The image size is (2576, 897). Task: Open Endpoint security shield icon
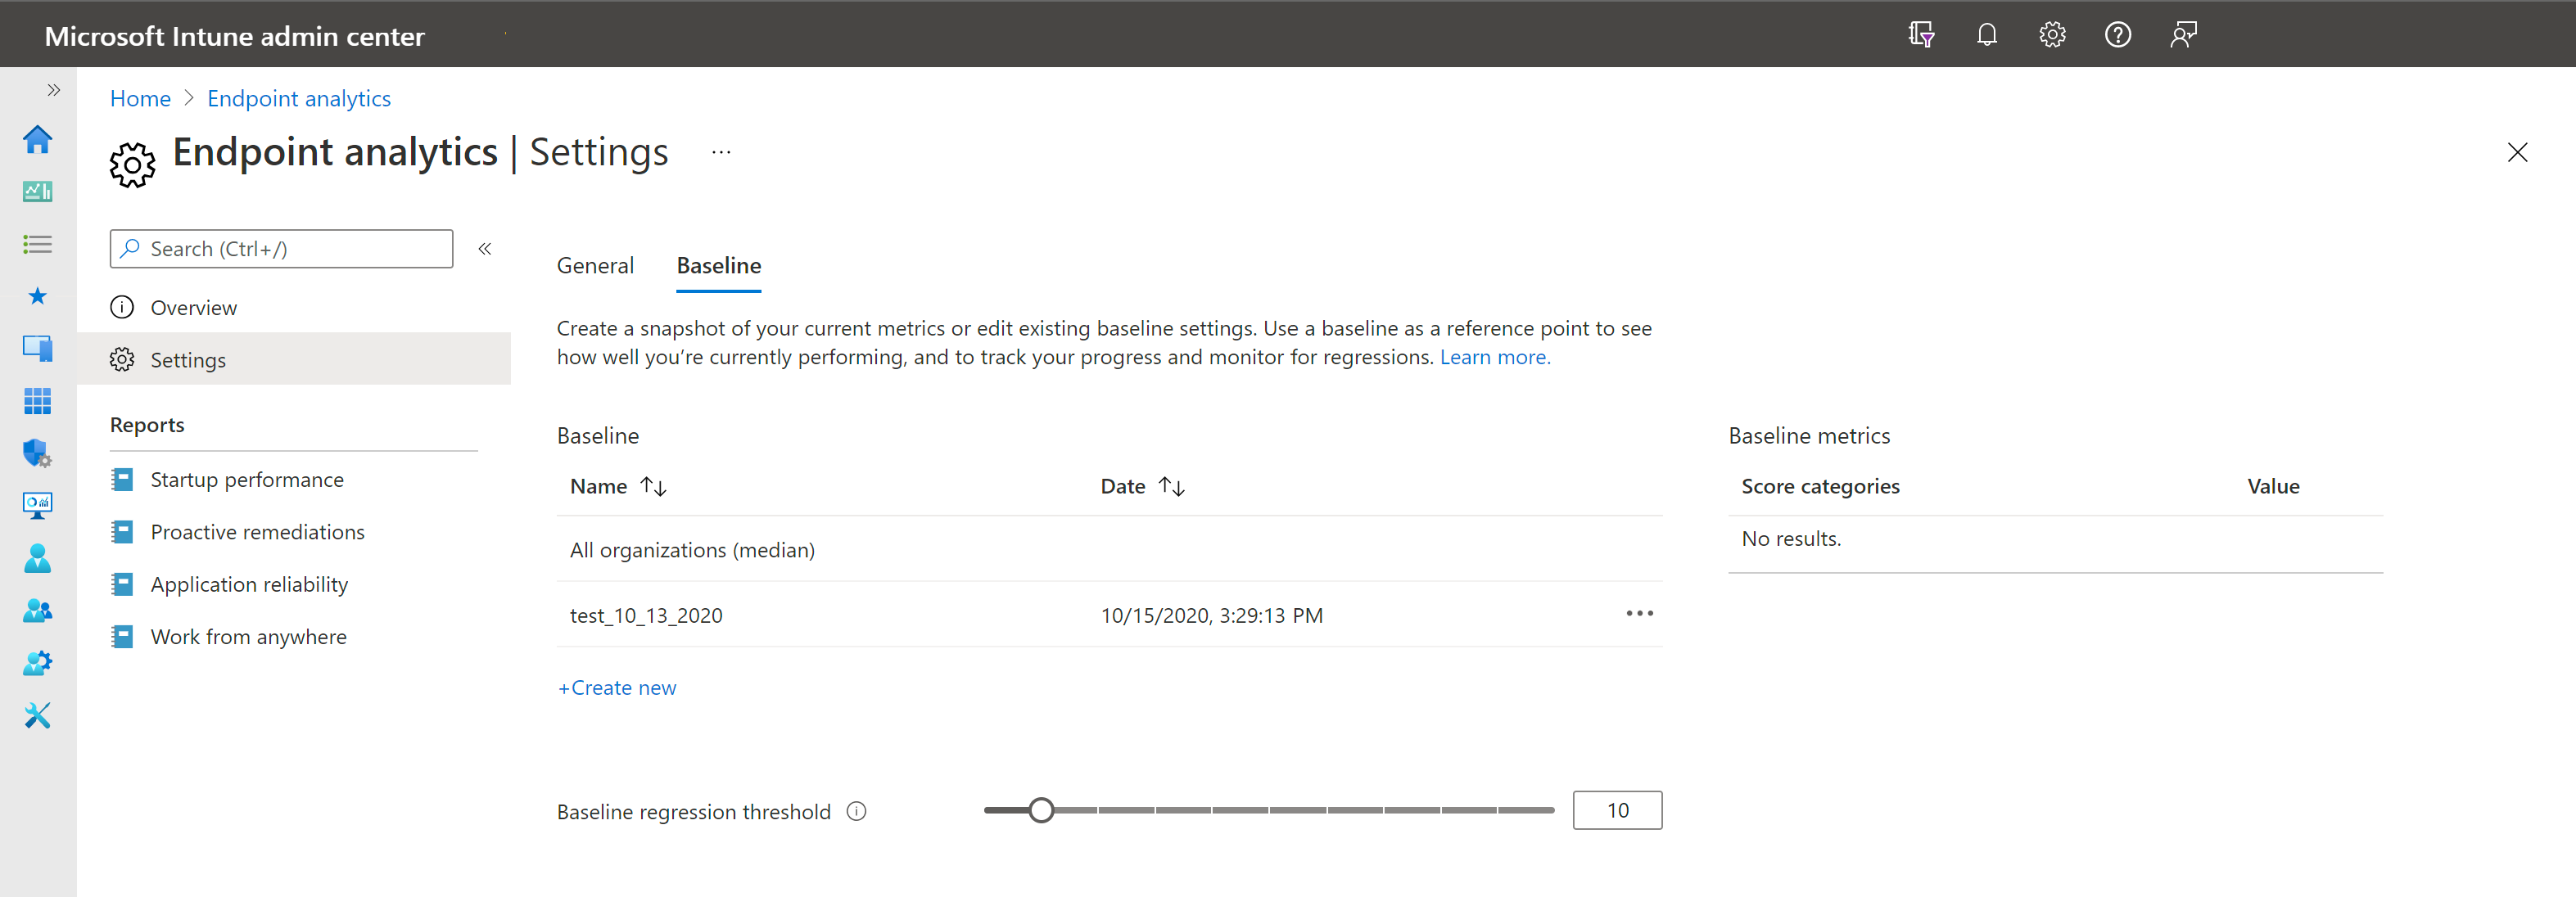click(x=37, y=453)
